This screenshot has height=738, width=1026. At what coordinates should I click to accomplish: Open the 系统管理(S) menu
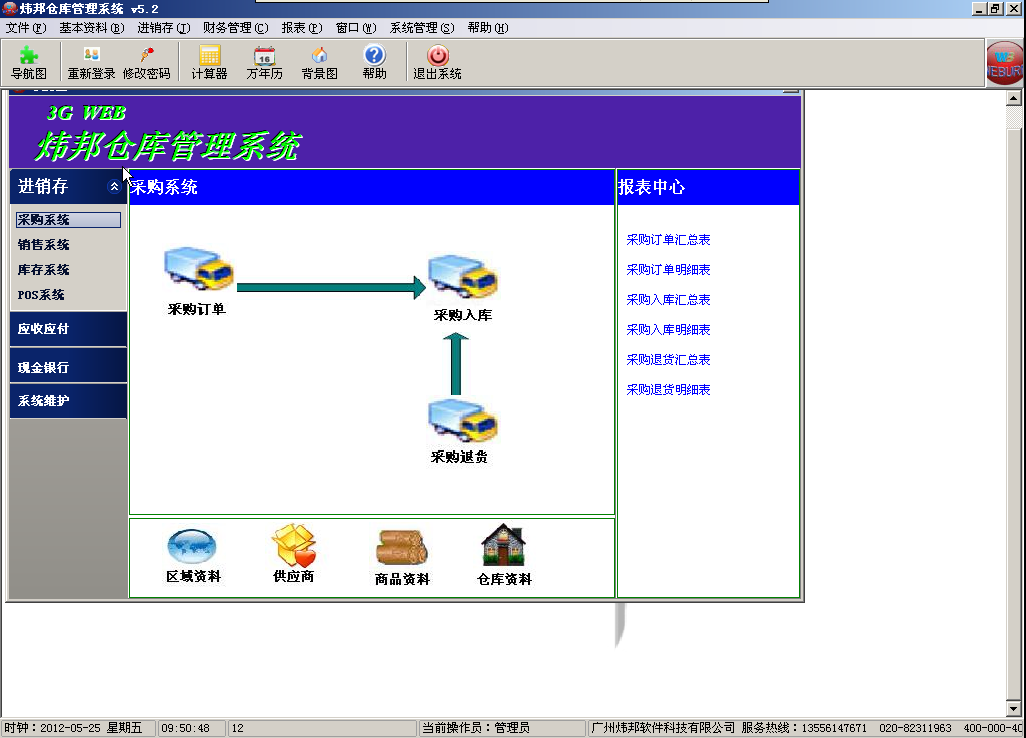422,27
